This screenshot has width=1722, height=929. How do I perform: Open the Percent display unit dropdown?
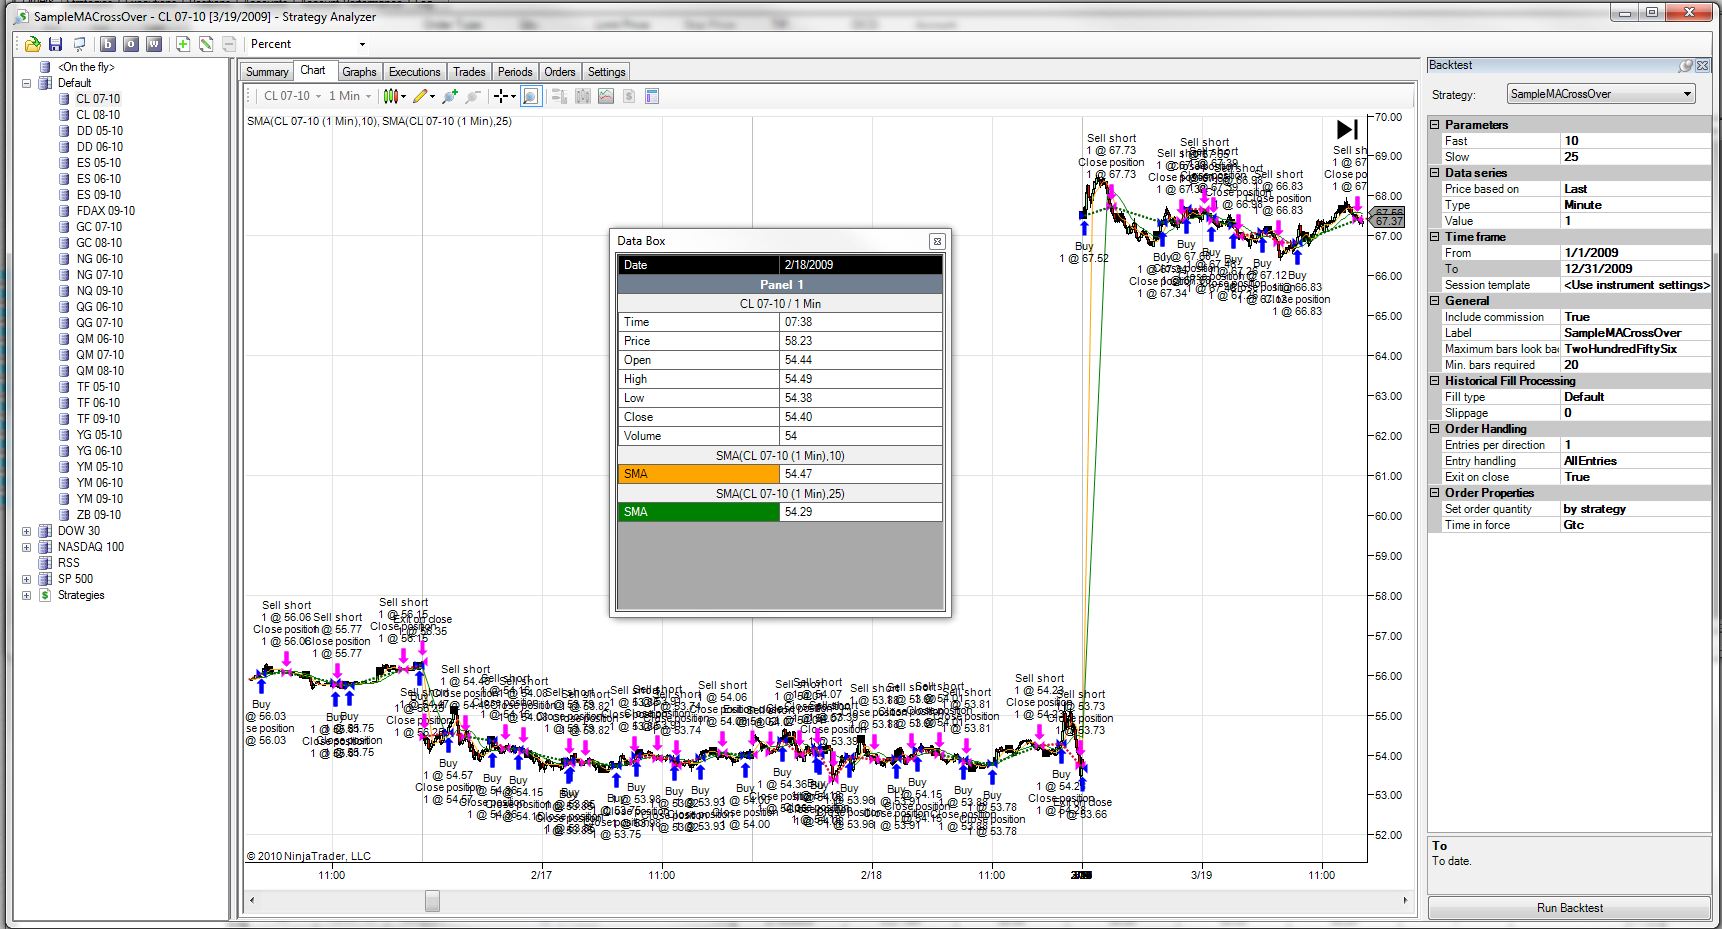pos(362,44)
